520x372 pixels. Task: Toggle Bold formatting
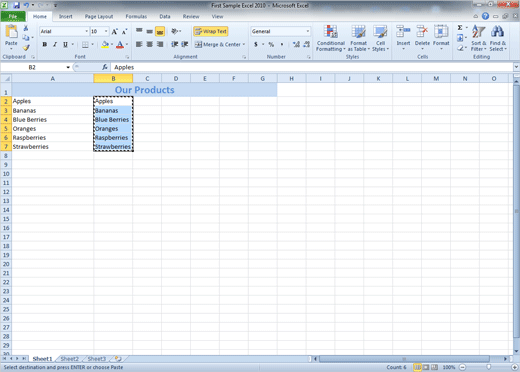coord(44,44)
